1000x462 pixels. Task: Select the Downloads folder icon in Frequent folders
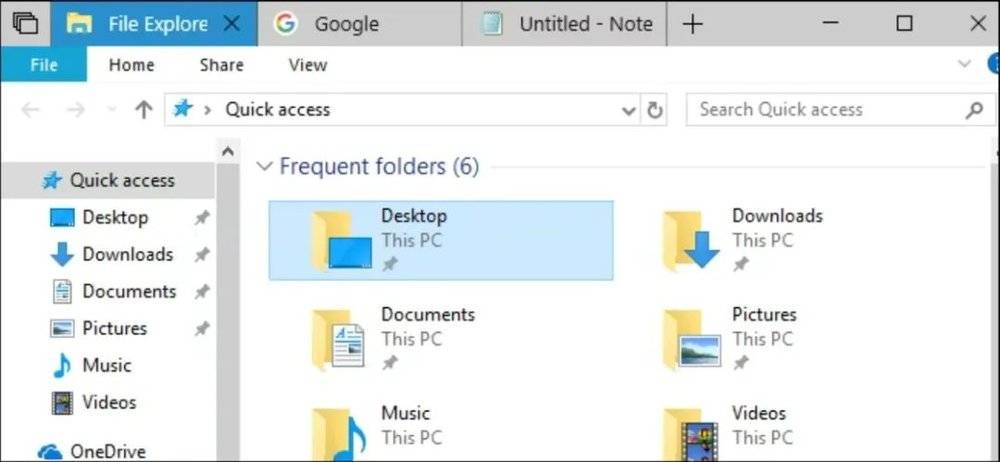pyautogui.click(x=691, y=241)
